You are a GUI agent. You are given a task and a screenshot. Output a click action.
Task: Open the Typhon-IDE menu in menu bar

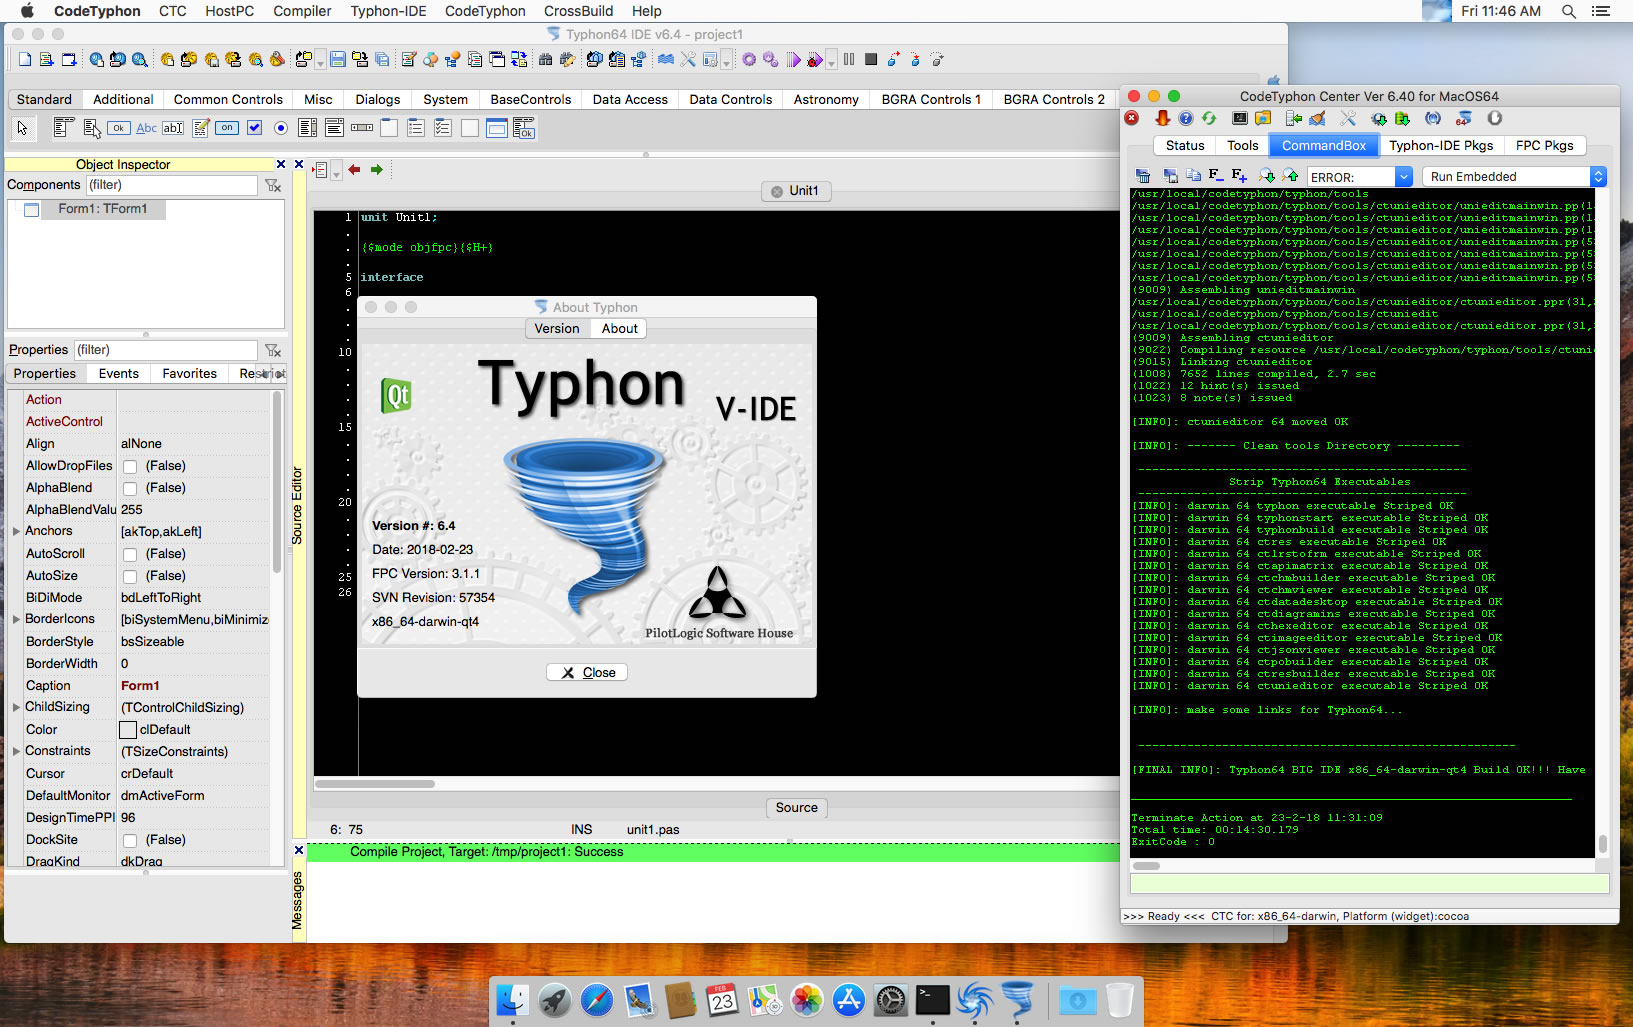click(x=388, y=11)
